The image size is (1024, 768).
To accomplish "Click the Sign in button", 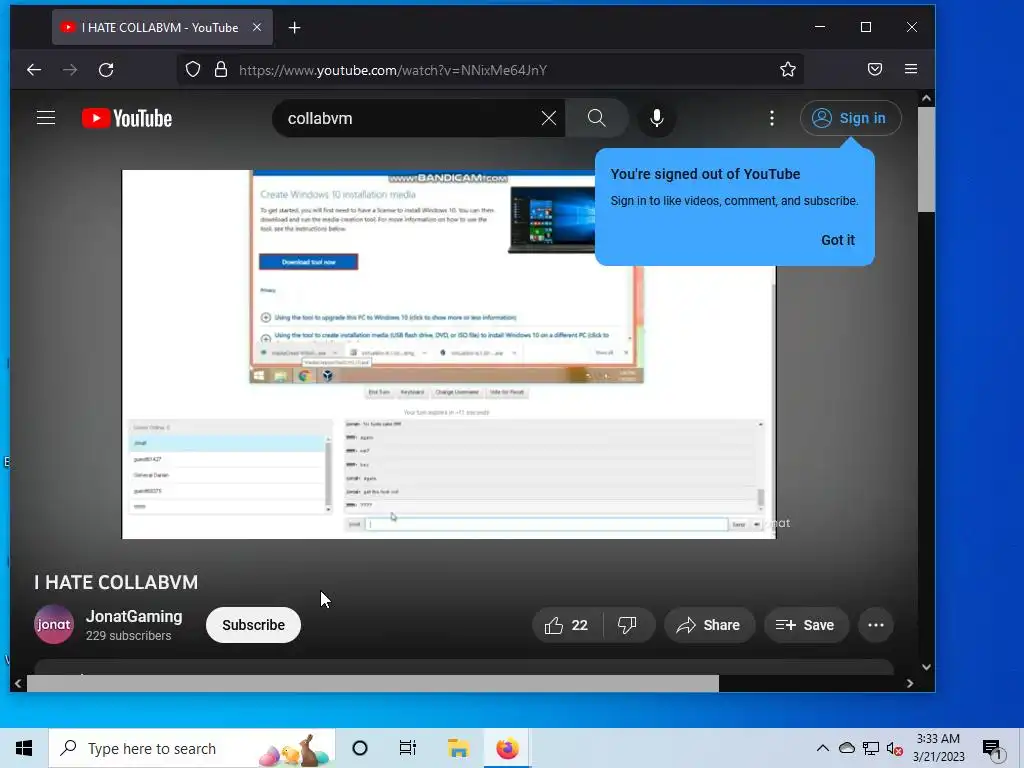I will tap(850, 118).
